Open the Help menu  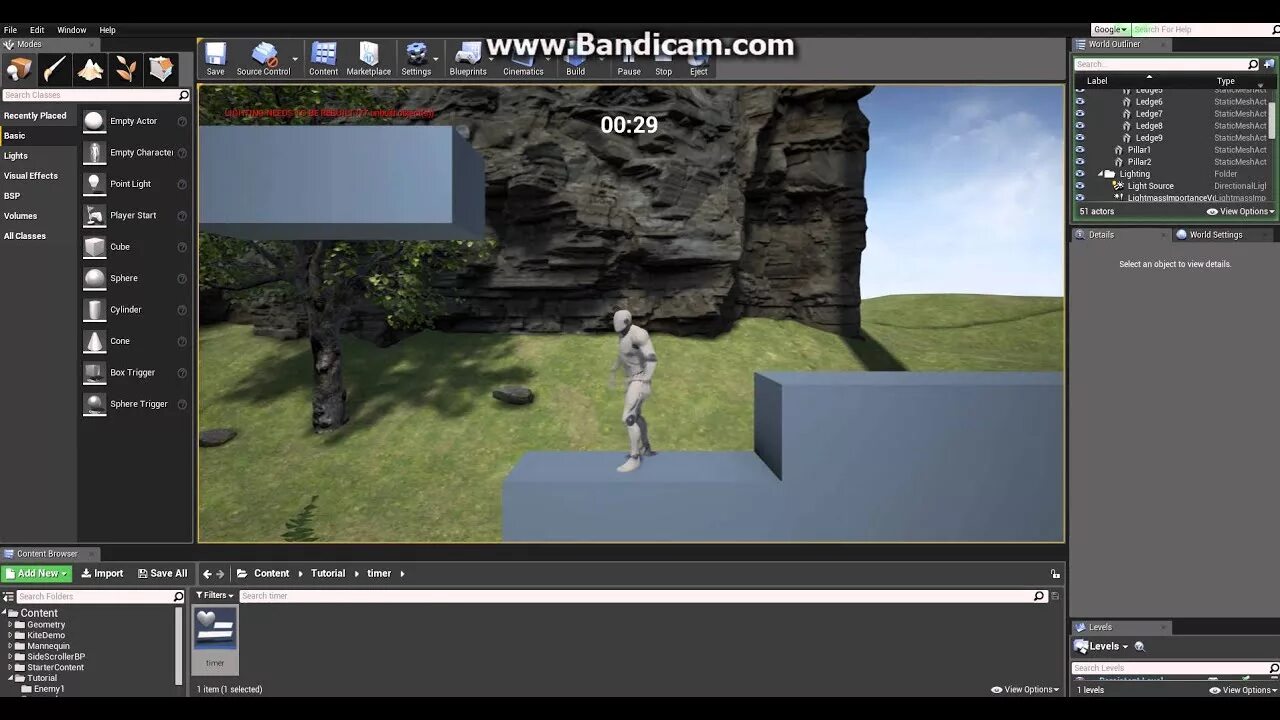pyautogui.click(x=107, y=30)
